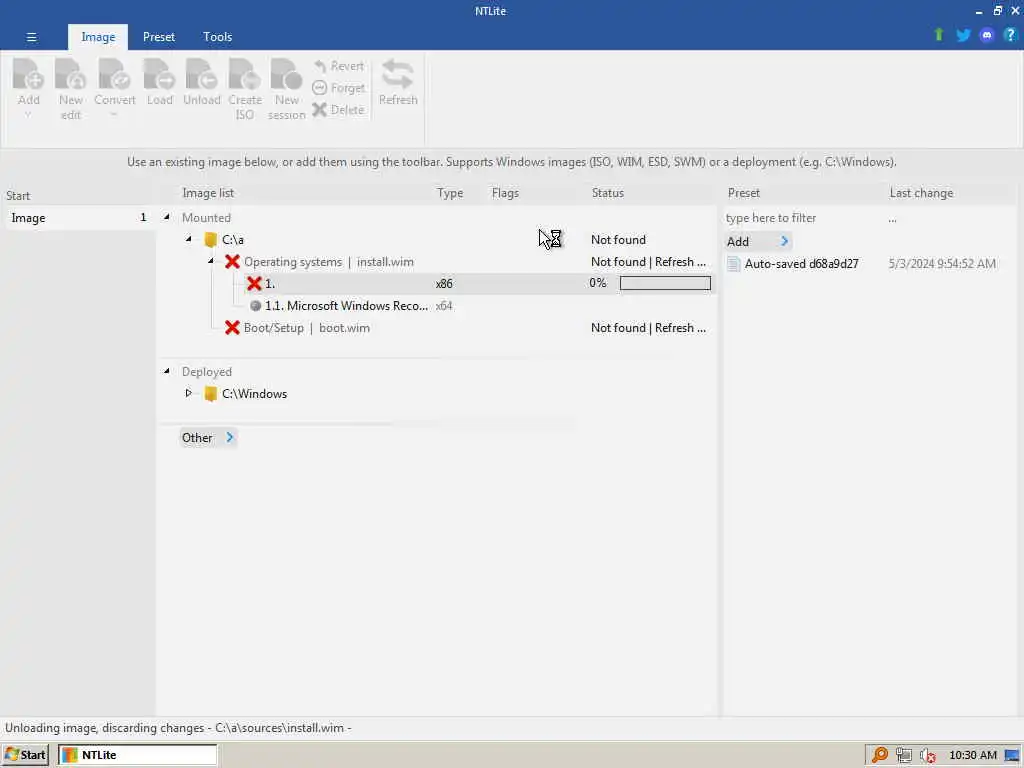
Task: Click the Status column header
Action: [x=607, y=193]
